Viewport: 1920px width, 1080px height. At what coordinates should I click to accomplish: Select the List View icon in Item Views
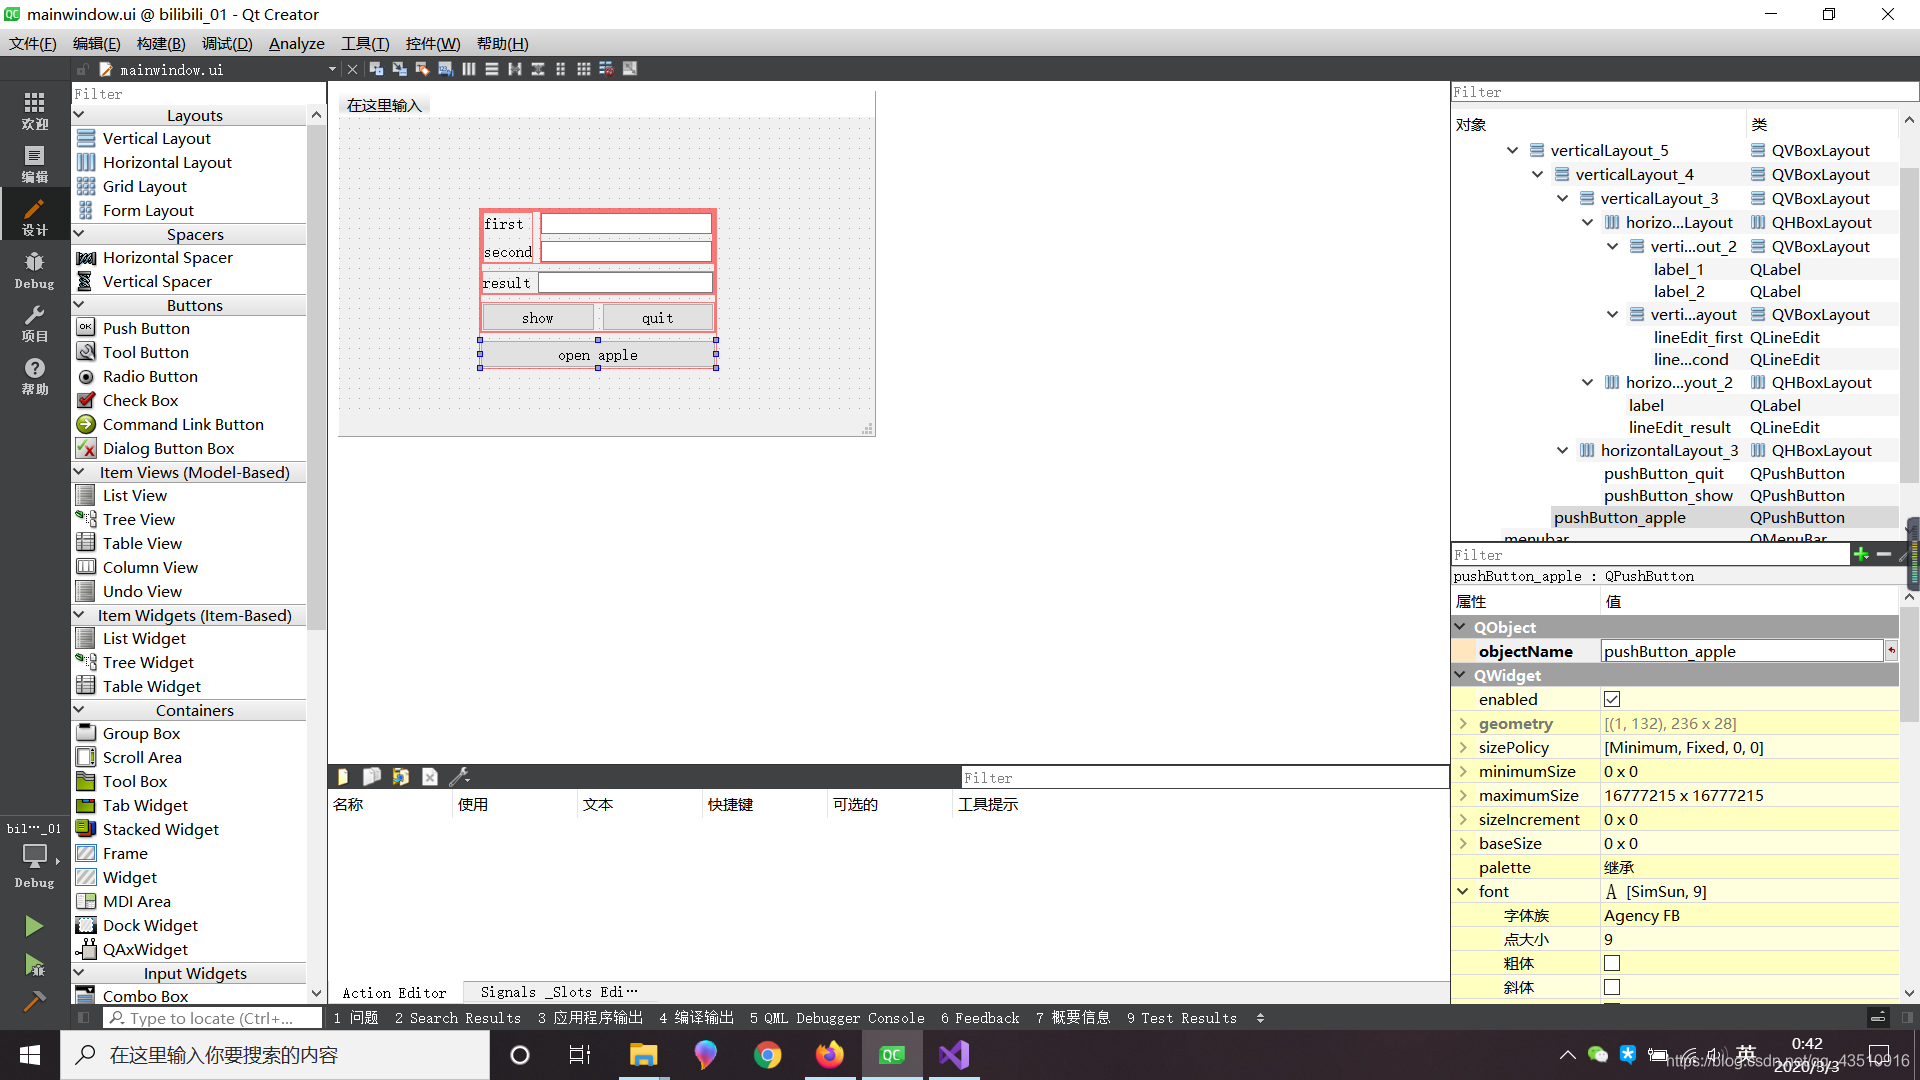point(86,496)
